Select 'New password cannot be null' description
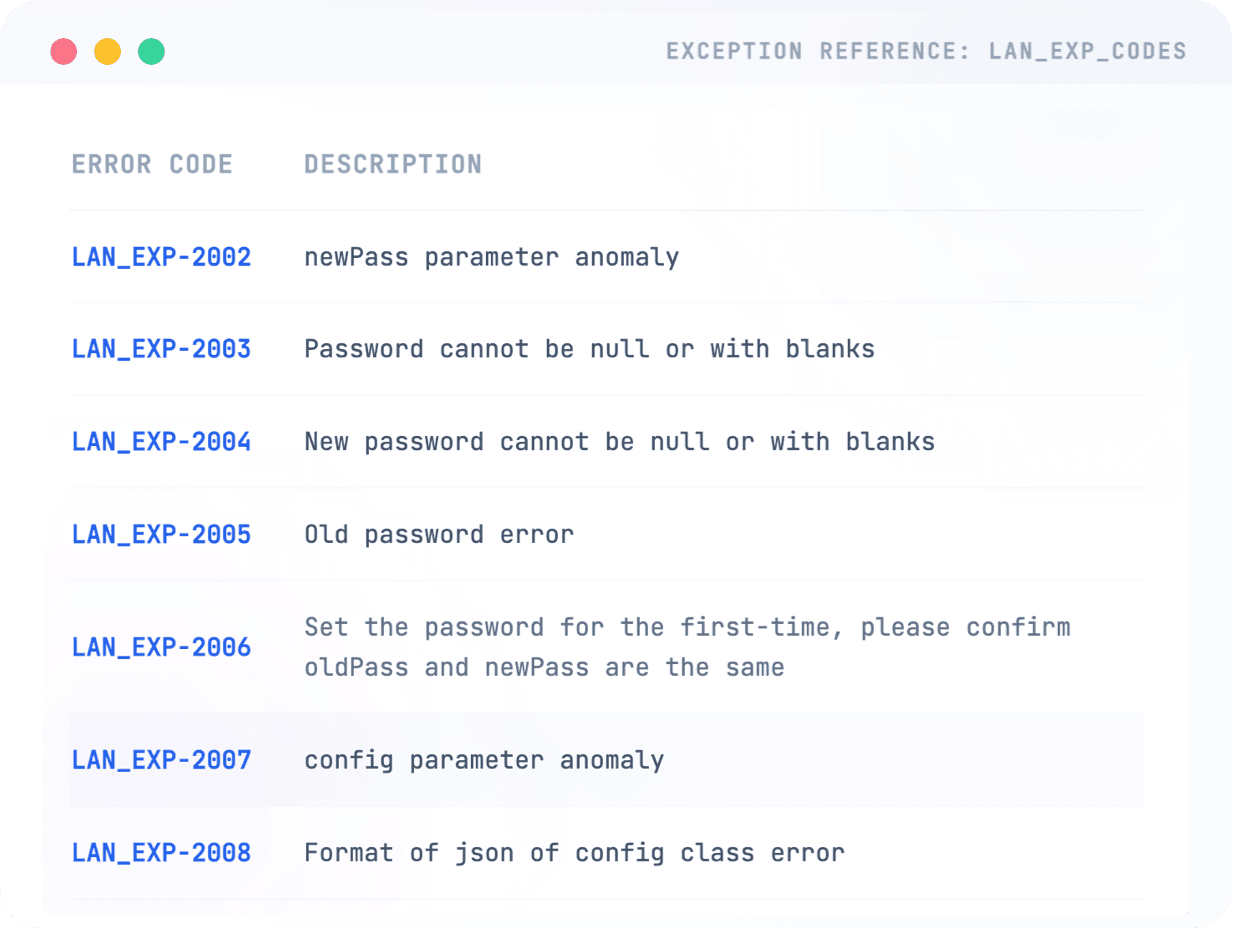1233x928 pixels. click(x=619, y=442)
